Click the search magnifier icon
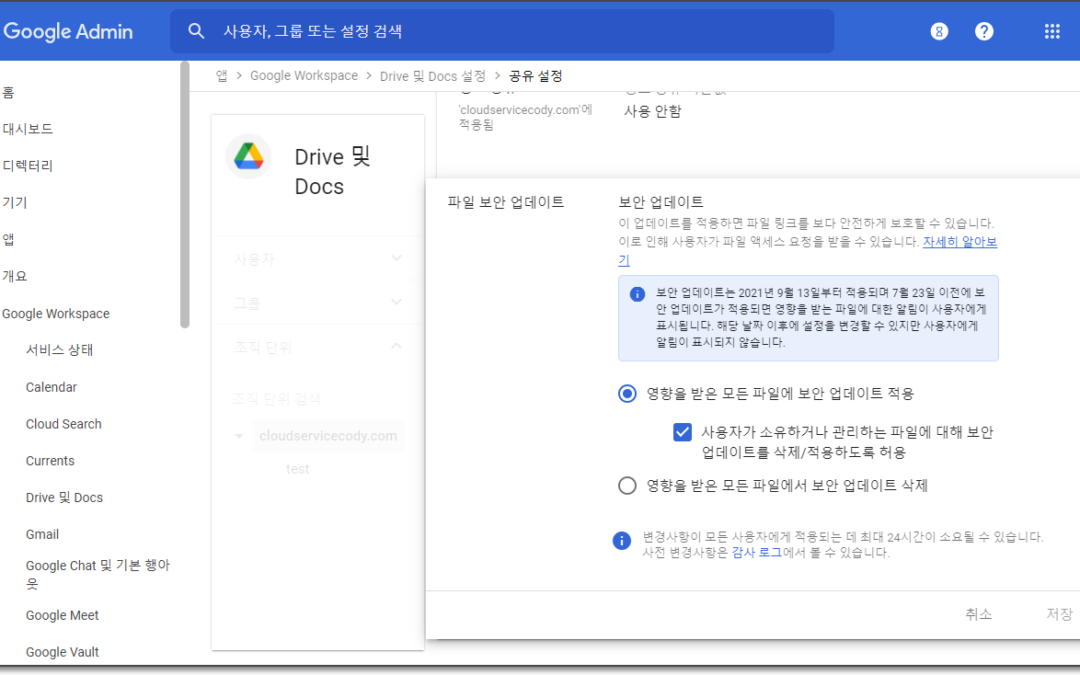Screen dimensions: 1080x675 [196, 31]
